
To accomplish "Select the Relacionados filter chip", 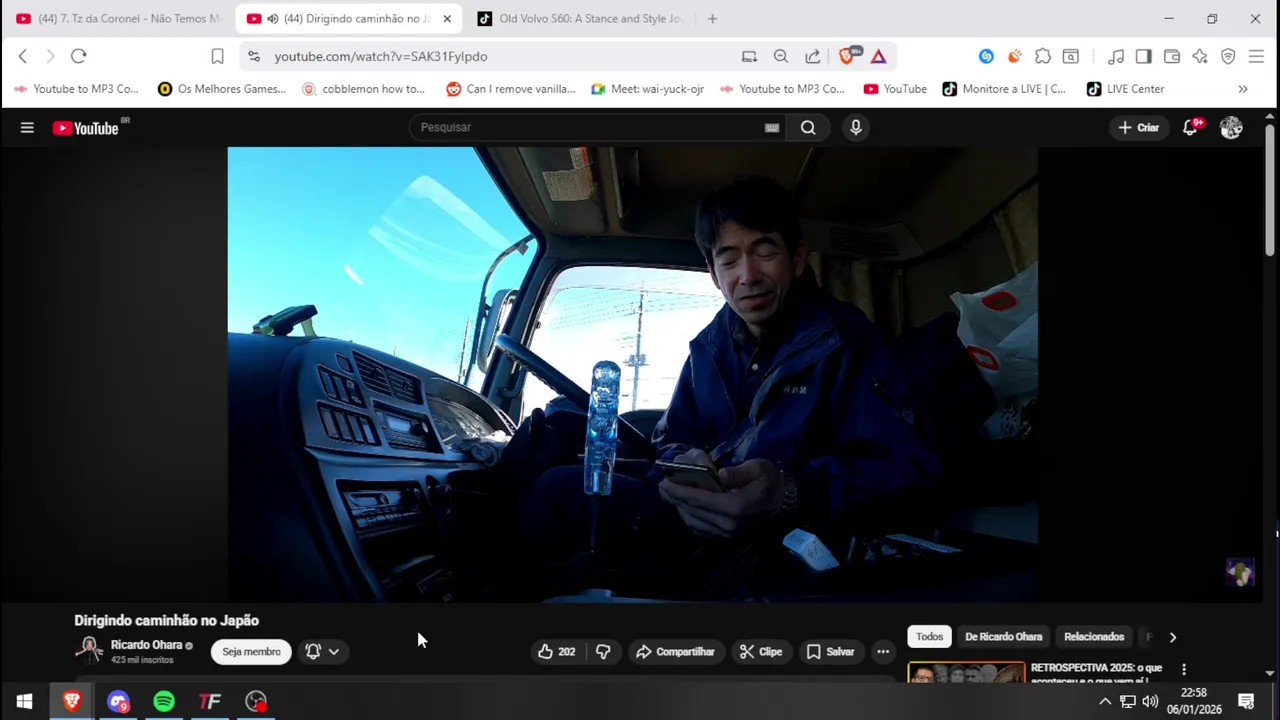I will [x=1094, y=637].
